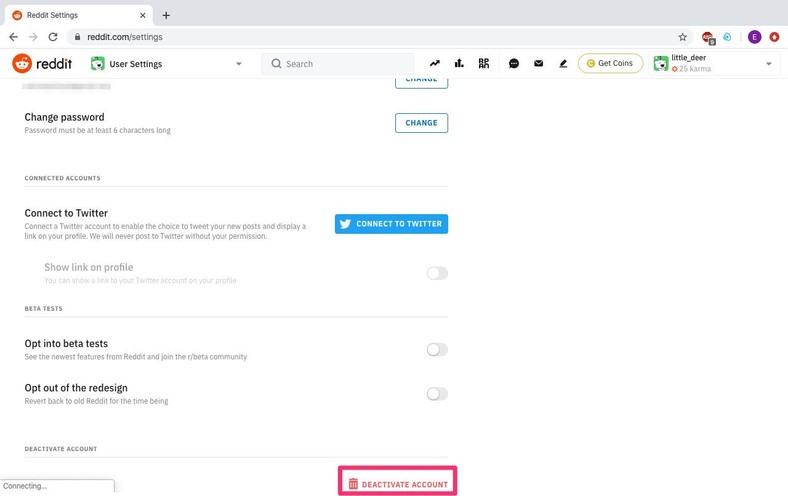Click the 25 karma text
788x496 pixels.
click(695, 69)
